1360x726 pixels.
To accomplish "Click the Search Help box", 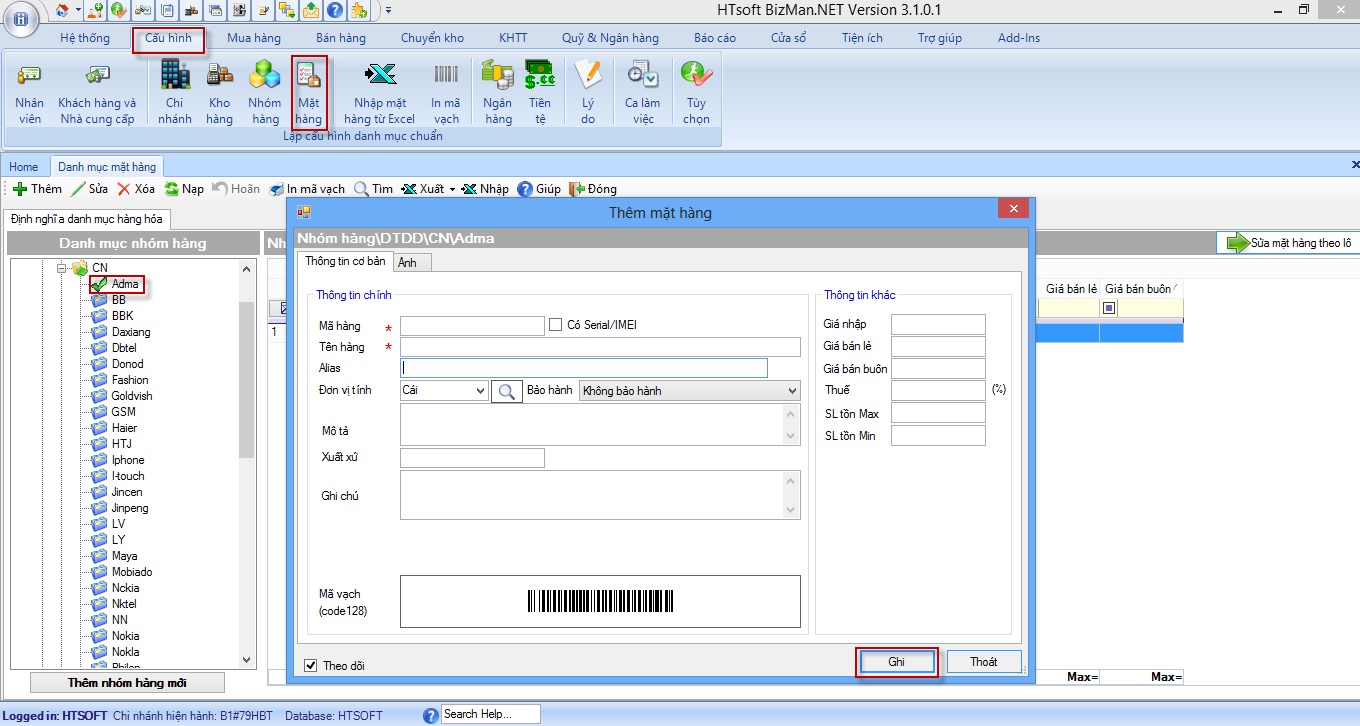I will (x=490, y=714).
